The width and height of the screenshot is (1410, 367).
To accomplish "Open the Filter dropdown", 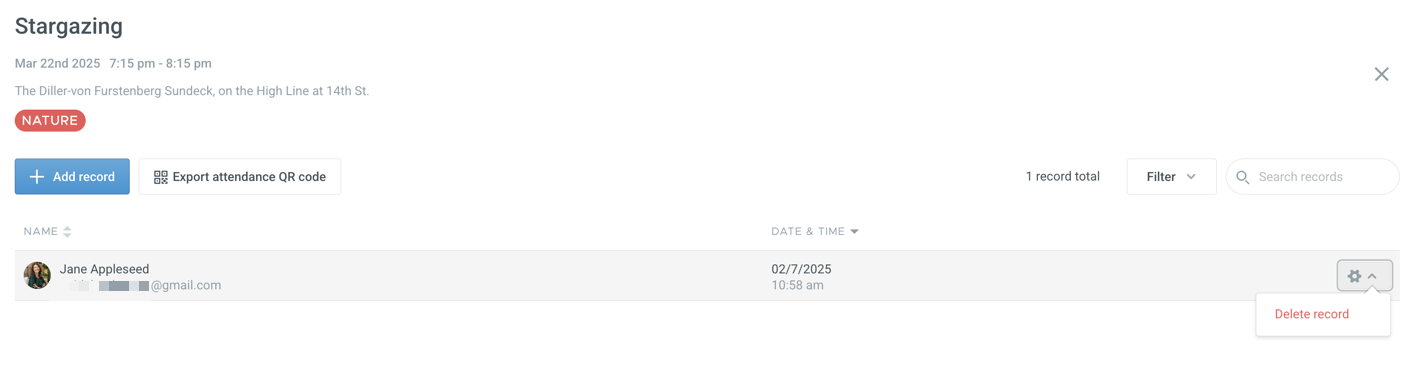I will 1171,177.
